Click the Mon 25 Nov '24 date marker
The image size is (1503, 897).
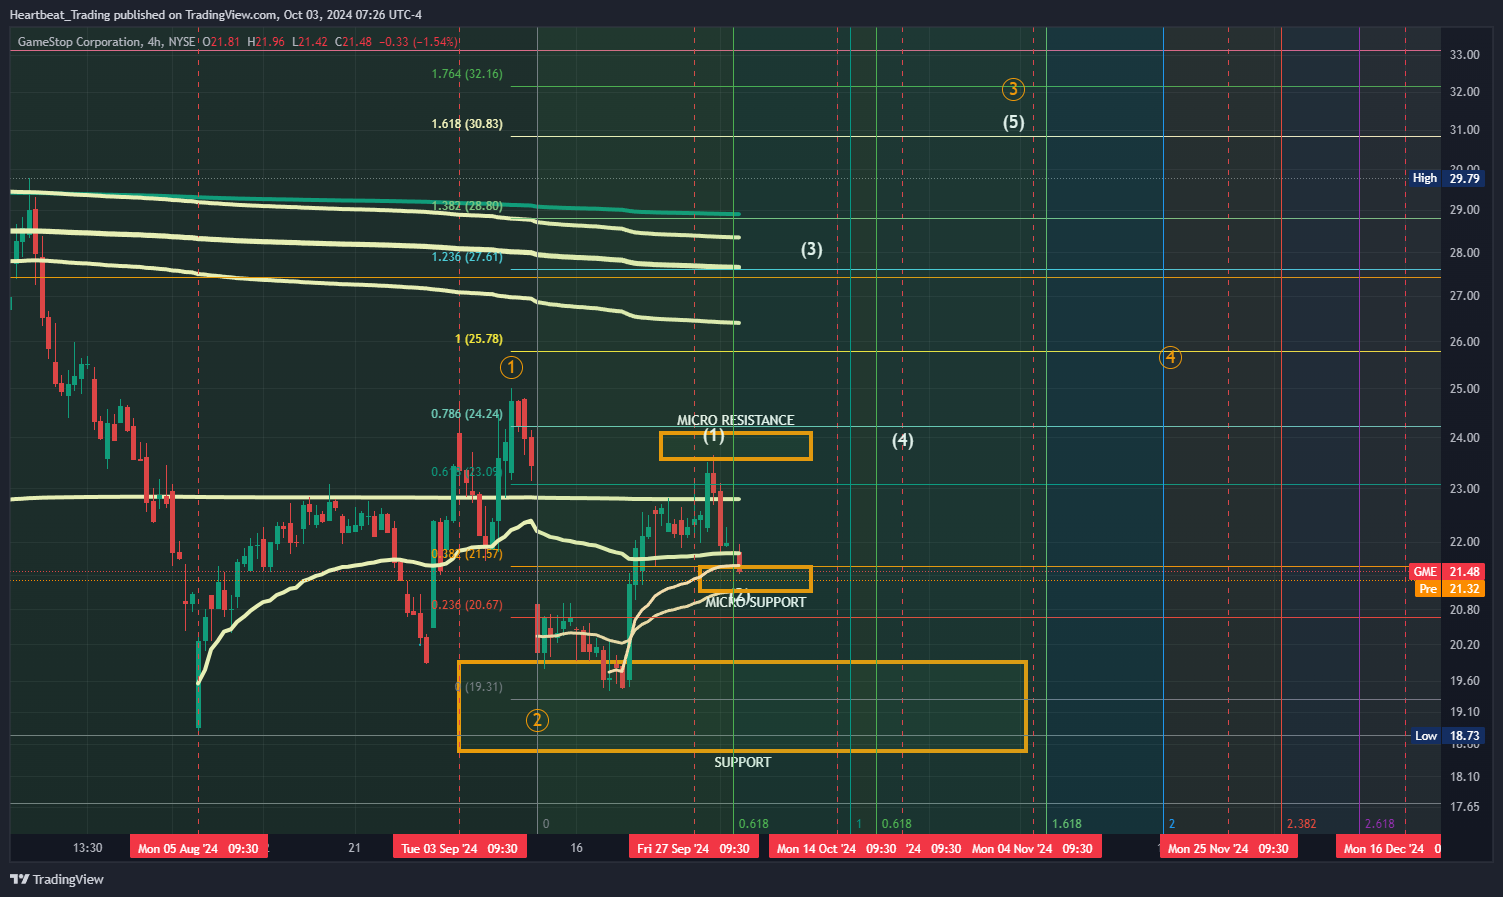click(1228, 848)
